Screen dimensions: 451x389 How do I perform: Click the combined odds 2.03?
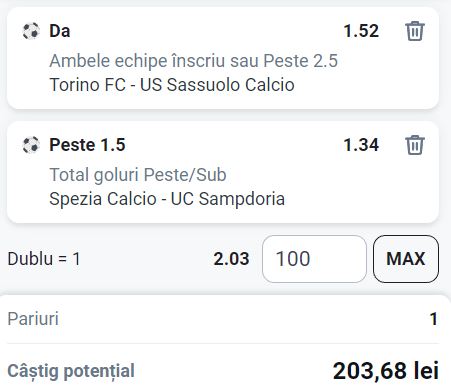coord(231,259)
